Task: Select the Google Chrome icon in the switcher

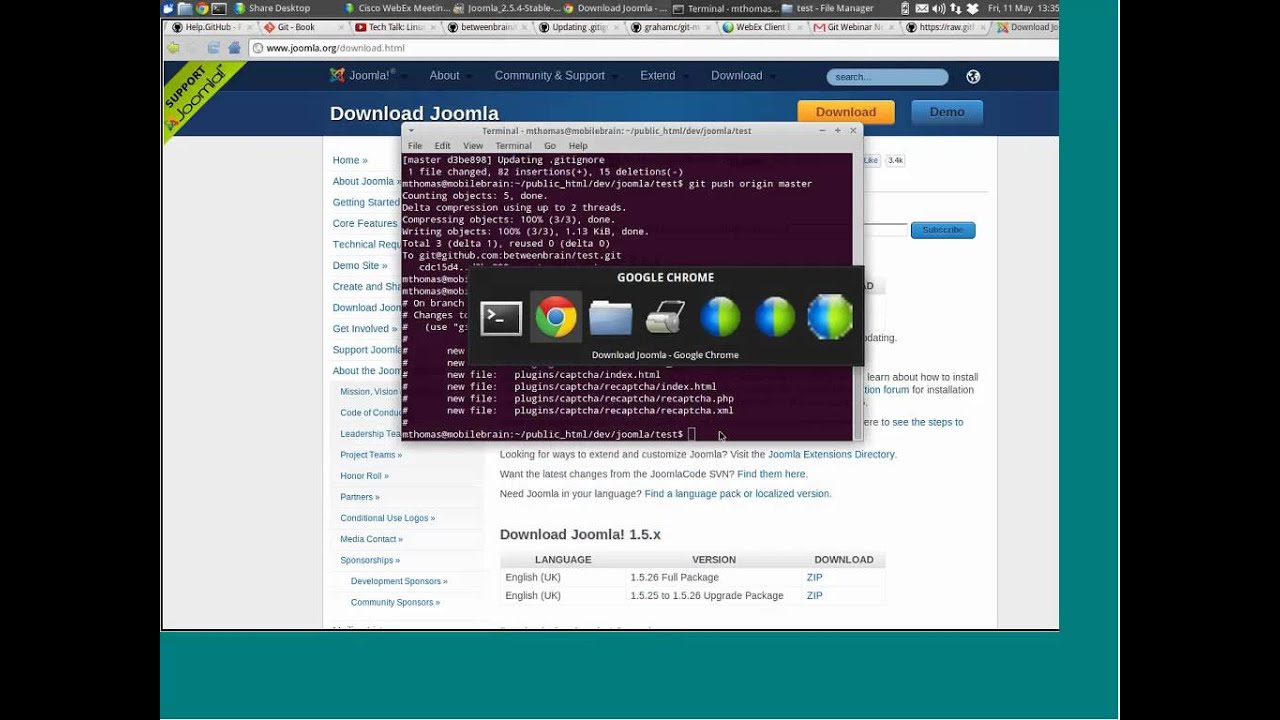Action: (x=556, y=318)
